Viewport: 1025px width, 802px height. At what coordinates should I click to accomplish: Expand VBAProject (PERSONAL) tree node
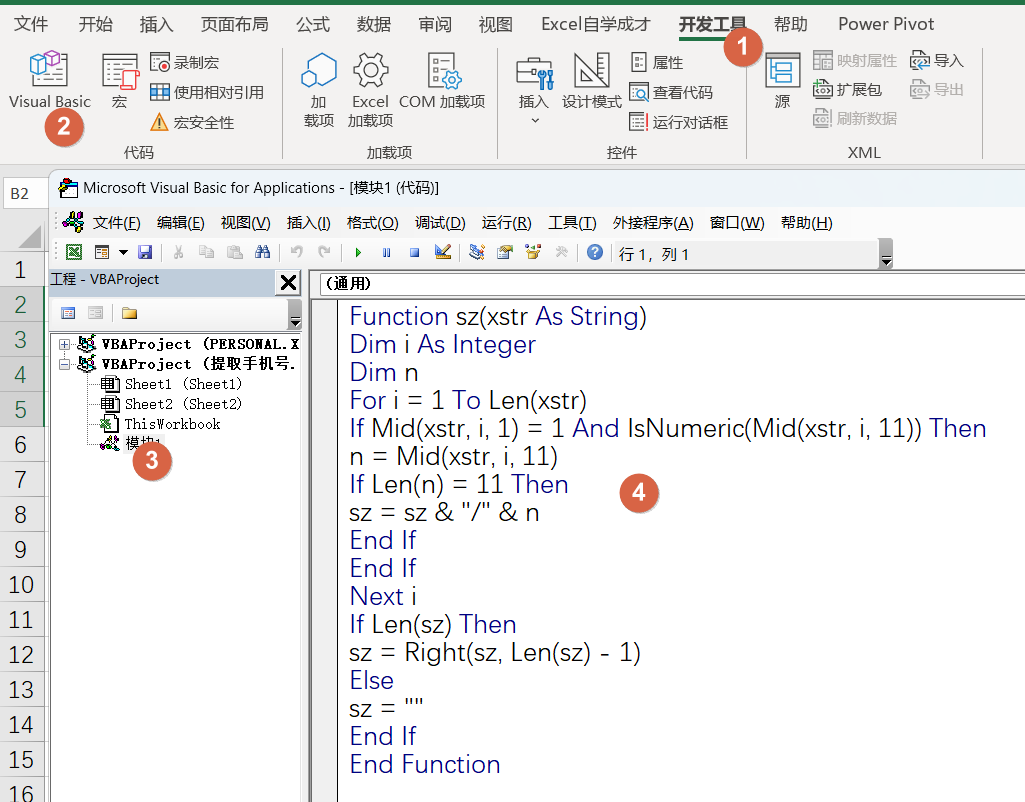pyautogui.click(x=64, y=344)
